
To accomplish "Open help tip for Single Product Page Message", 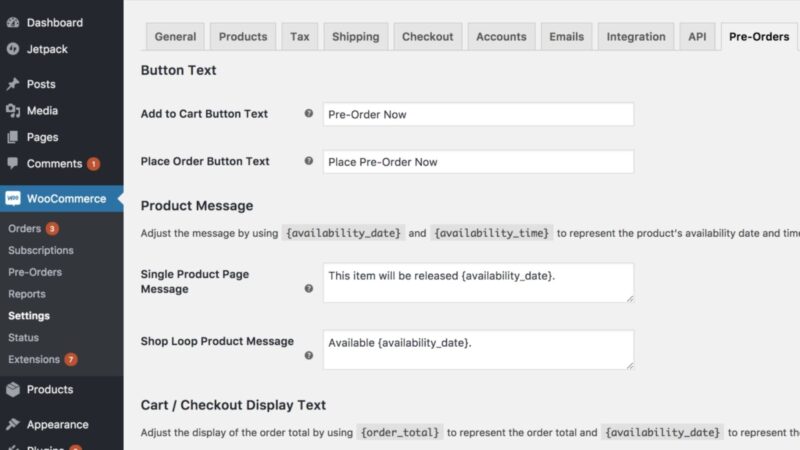I will click(x=309, y=288).
